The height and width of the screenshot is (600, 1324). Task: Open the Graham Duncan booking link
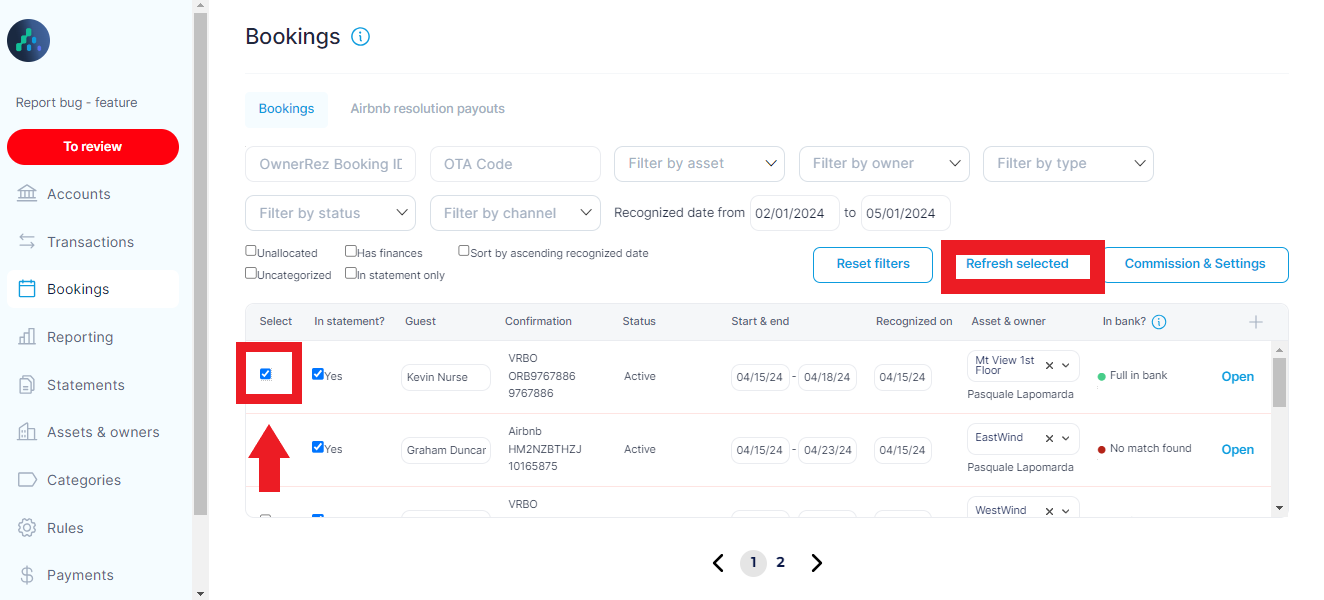[x=1237, y=450]
